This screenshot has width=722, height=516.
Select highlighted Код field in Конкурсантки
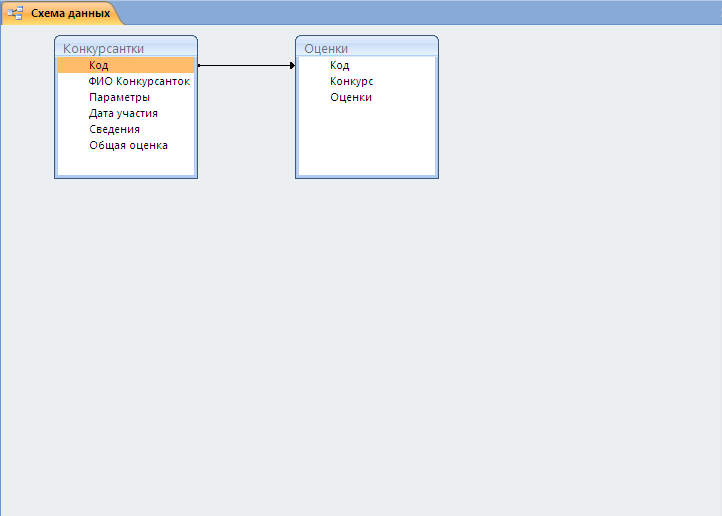[126, 65]
